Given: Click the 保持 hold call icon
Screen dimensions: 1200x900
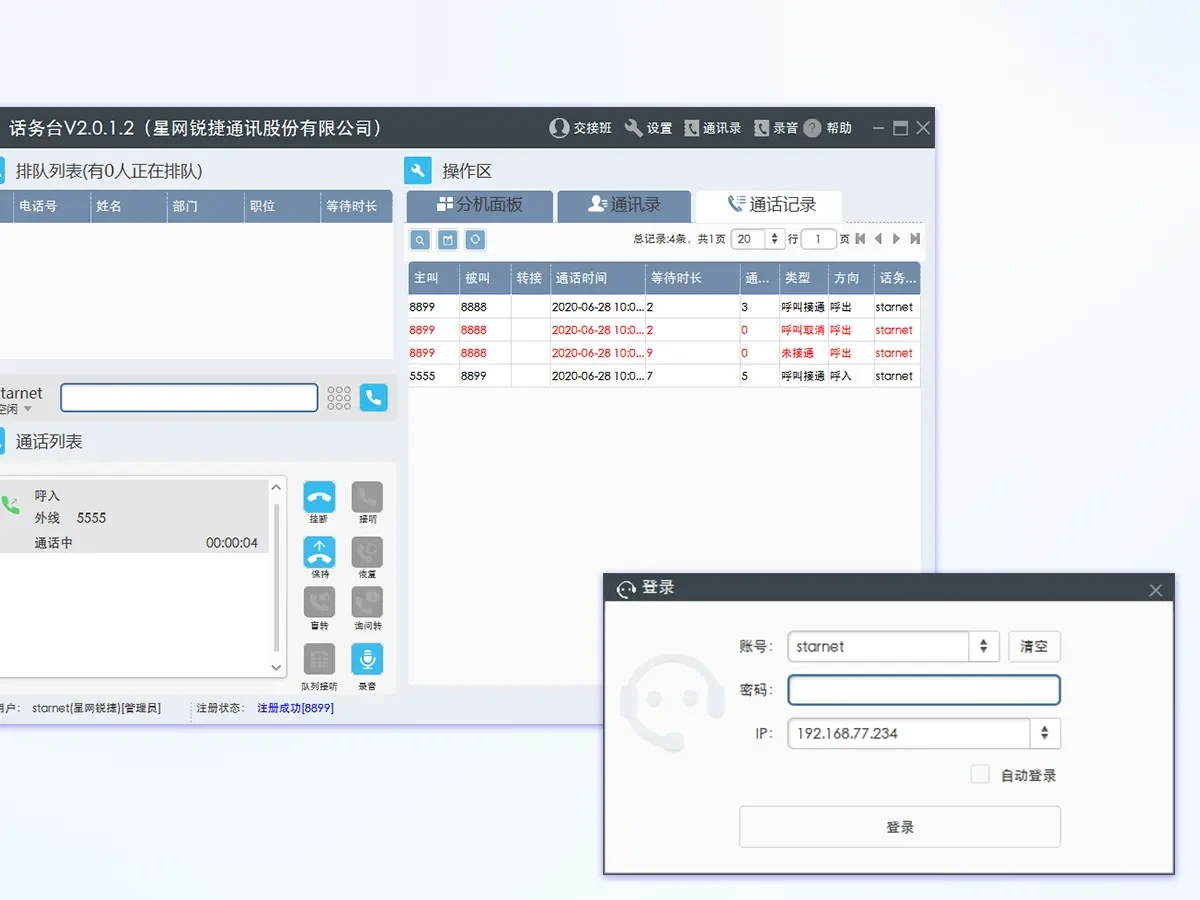Looking at the screenshot, I should (x=319, y=552).
